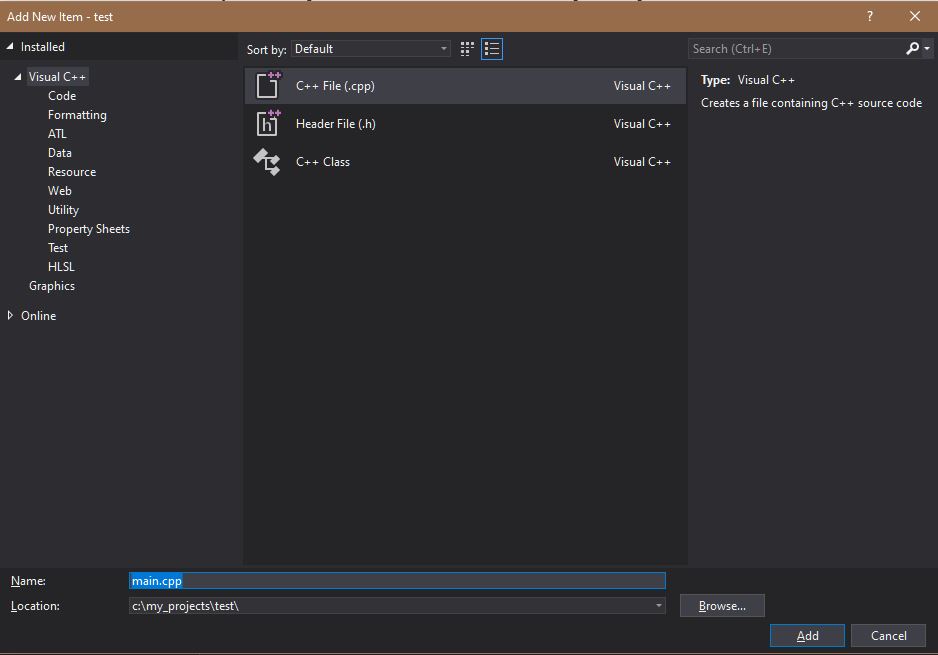Switch to medium icons grid view
The image size is (938, 655).
pyautogui.click(x=467, y=49)
